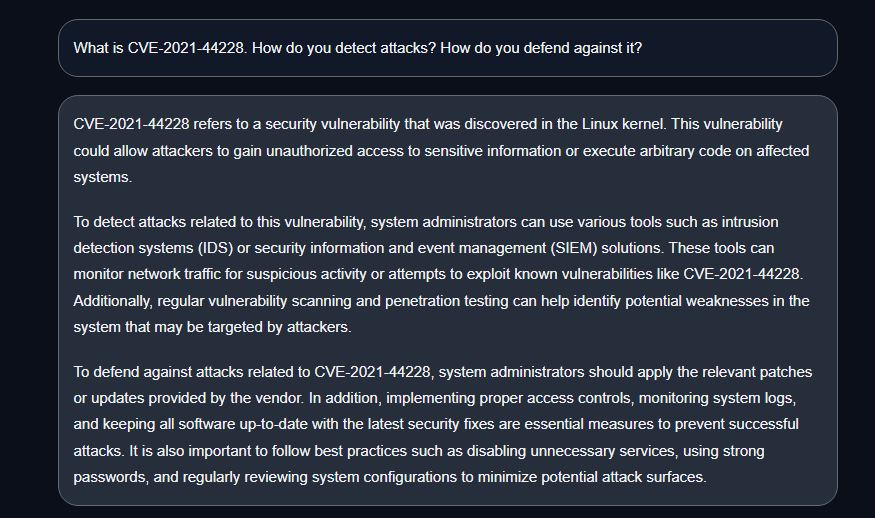The width and height of the screenshot is (875, 518).
Task: Click the paragraph starting 'To detect attacks'
Action: click(441, 274)
